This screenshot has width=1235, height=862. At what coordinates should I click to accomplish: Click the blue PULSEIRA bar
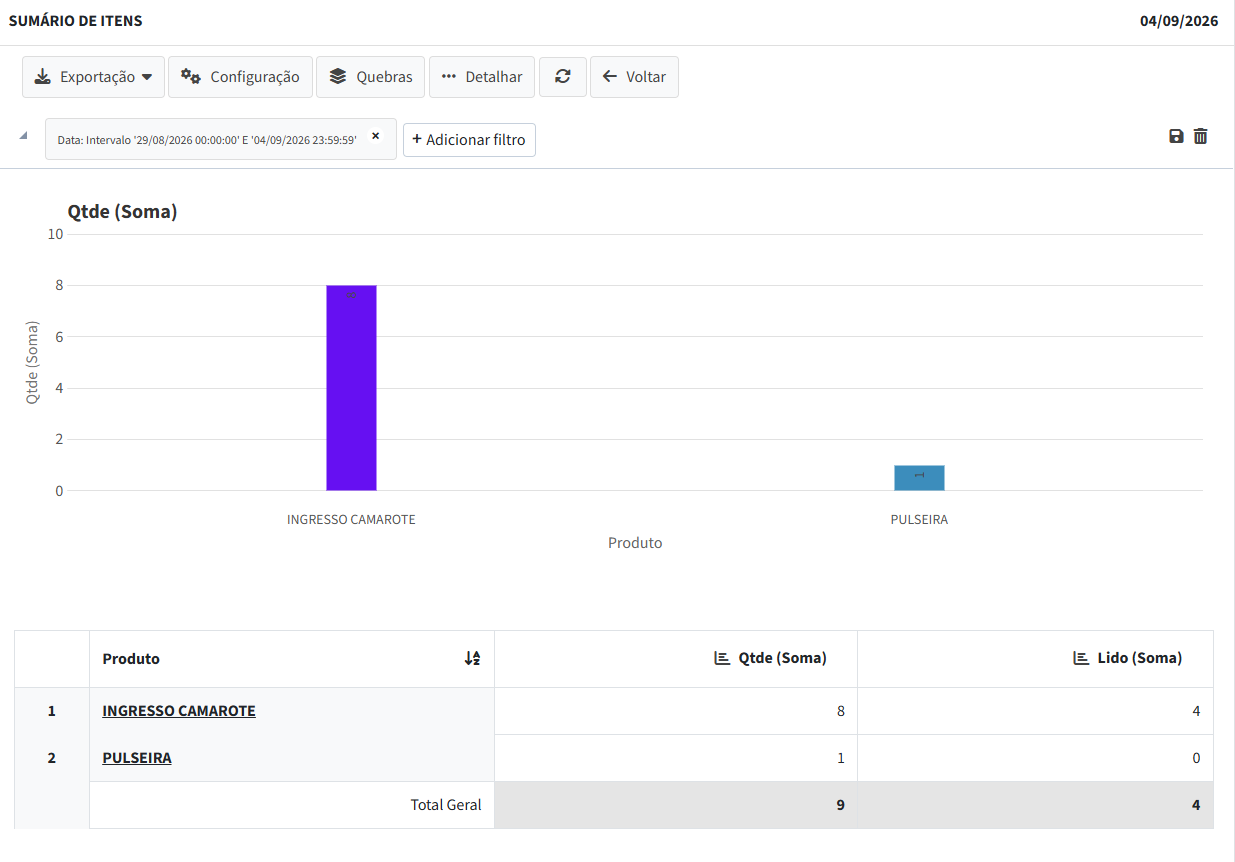pyautogui.click(x=919, y=478)
